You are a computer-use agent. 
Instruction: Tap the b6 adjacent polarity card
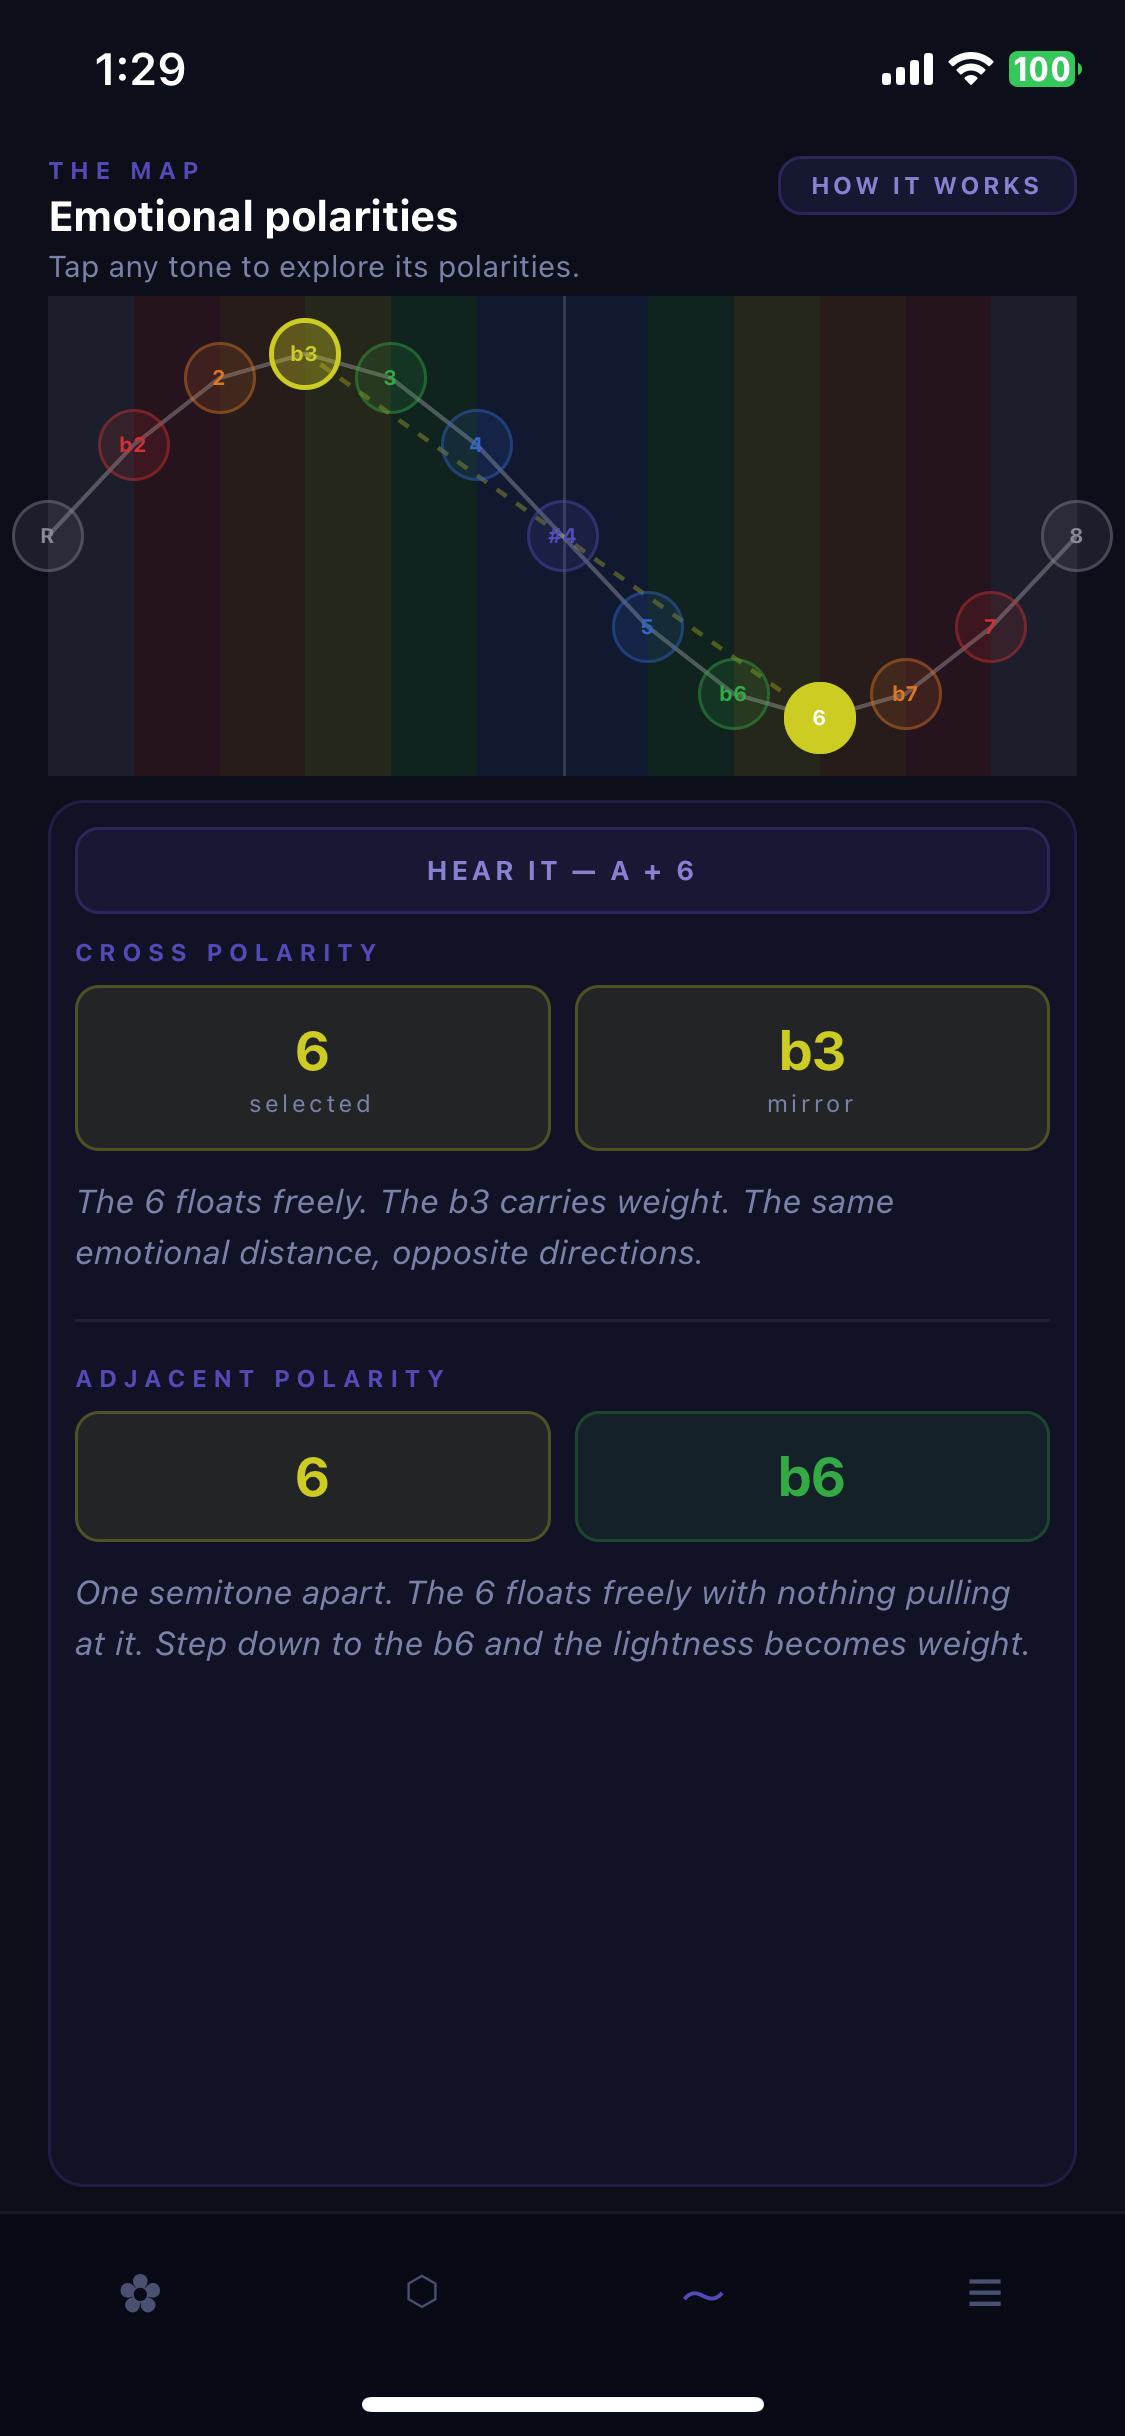[x=811, y=1476]
